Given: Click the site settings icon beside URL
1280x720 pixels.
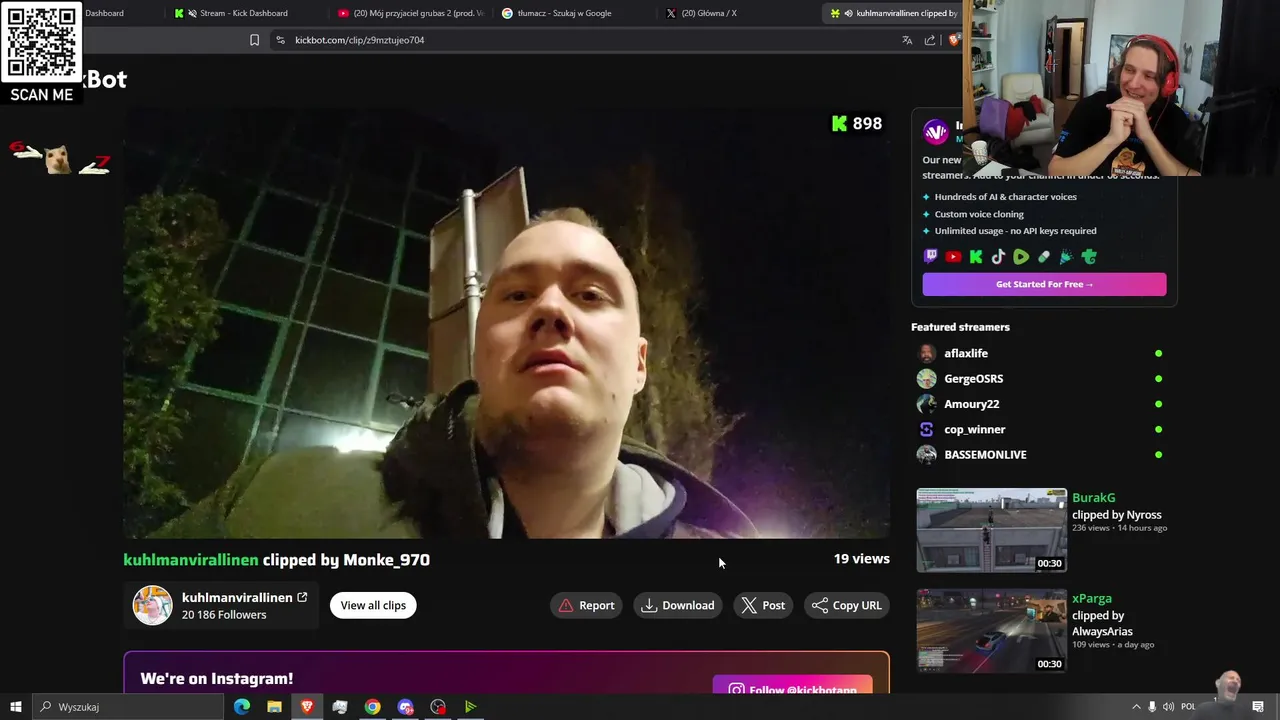Looking at the screenshot, I should [x=280, y=40].
